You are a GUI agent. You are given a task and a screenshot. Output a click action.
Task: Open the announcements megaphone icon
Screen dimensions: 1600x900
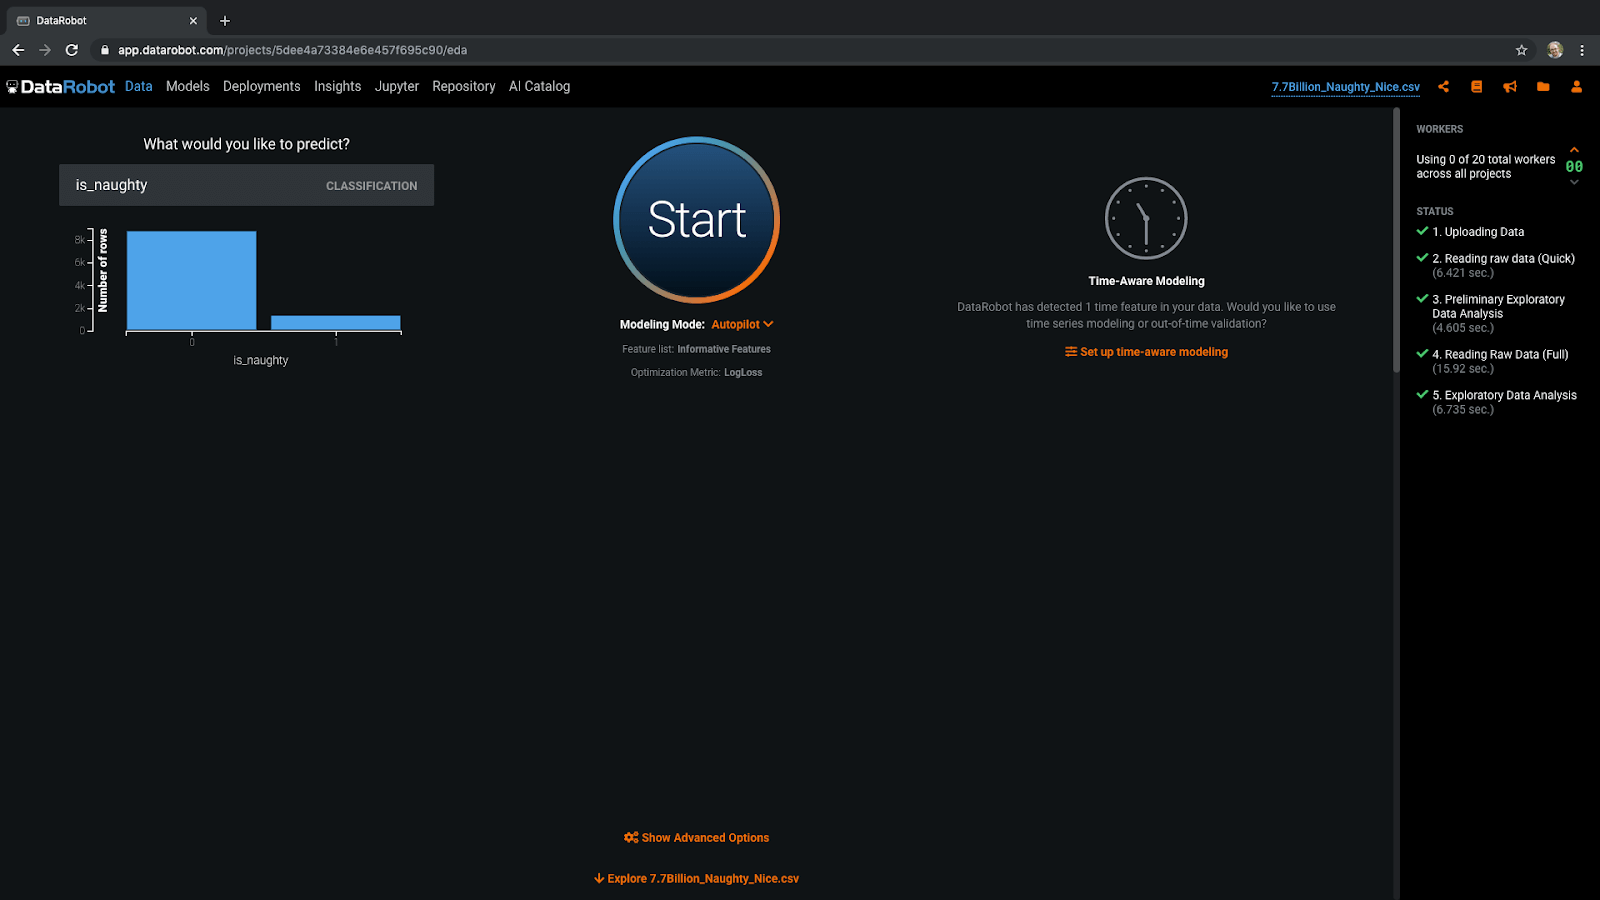(x=1510, y=87)
